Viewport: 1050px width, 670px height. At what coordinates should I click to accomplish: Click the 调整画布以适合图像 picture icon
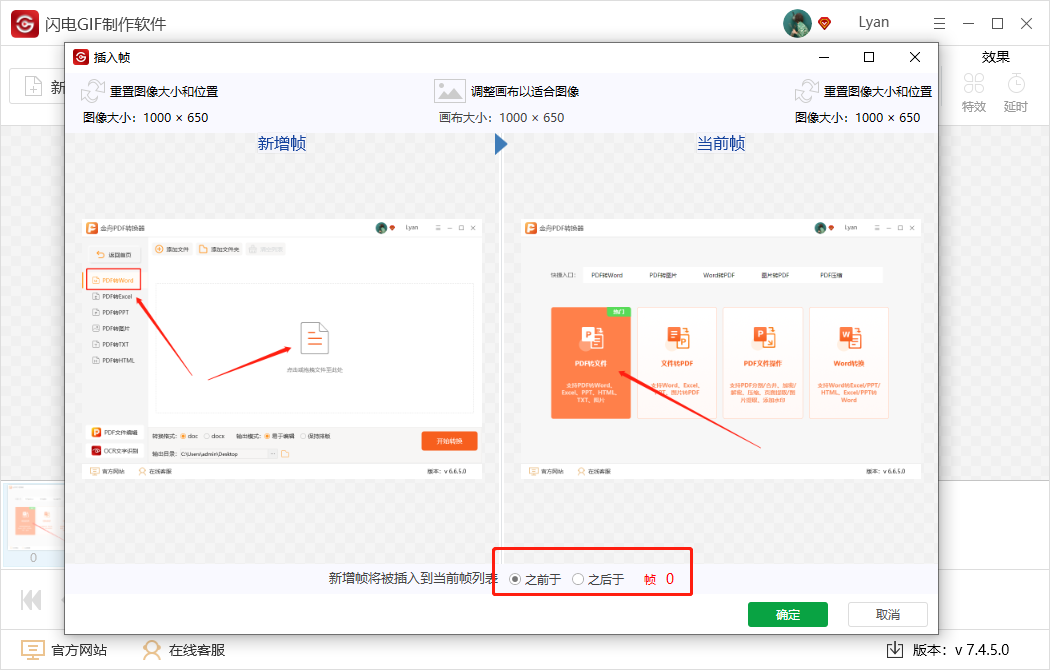pyautogui.click(x=449, y=91)
